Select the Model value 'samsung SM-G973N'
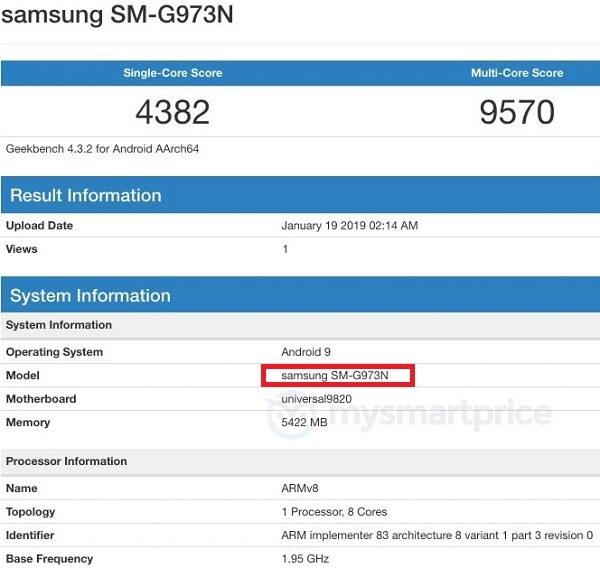 tap(335, 375)
